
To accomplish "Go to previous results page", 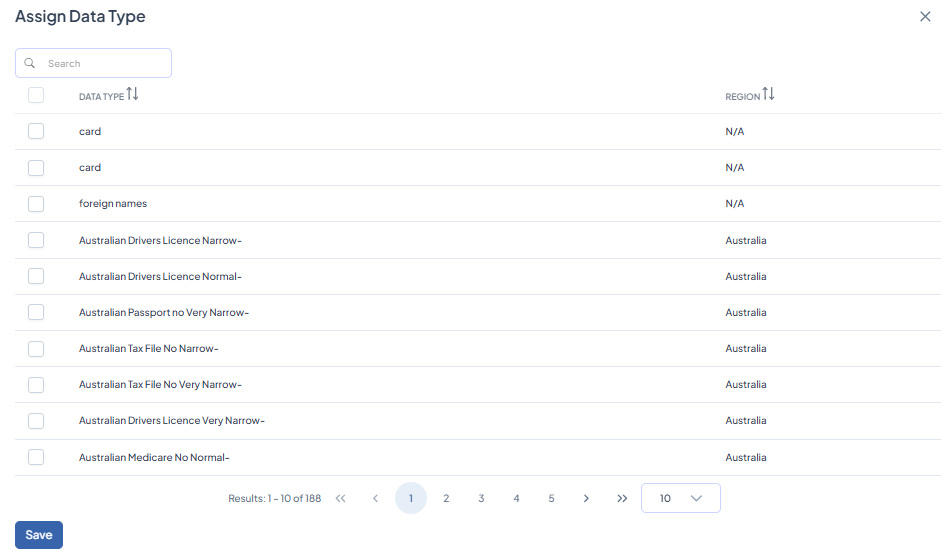I will coord(375,498).
